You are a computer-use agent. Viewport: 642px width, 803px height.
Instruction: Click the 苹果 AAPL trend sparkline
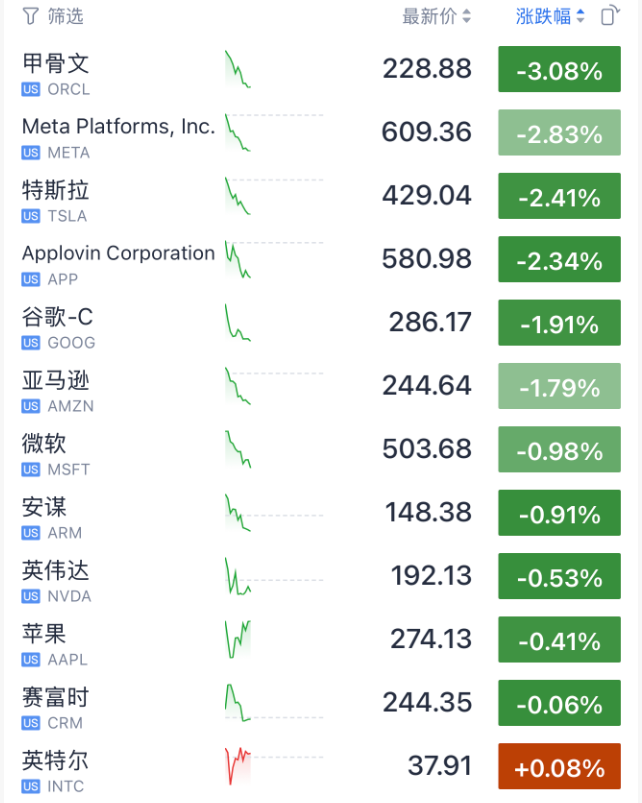pos(238,639)
